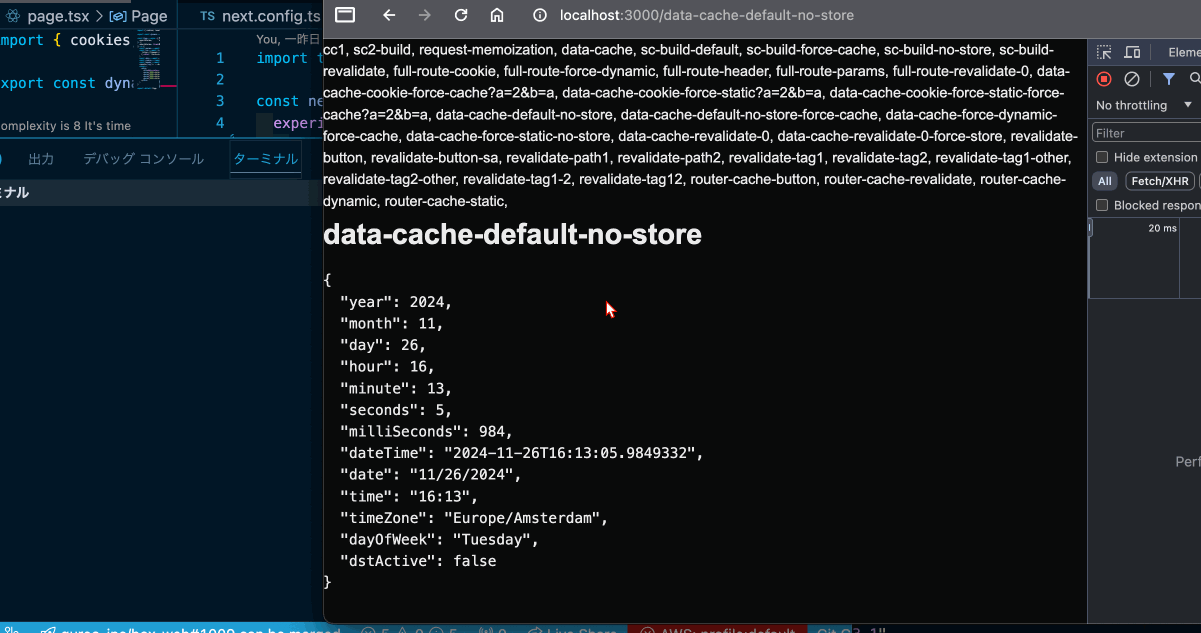Reload the page with the refresh icon
Image resolution: width=1201 pixels, height=633 pixels.
coord(461,15)
